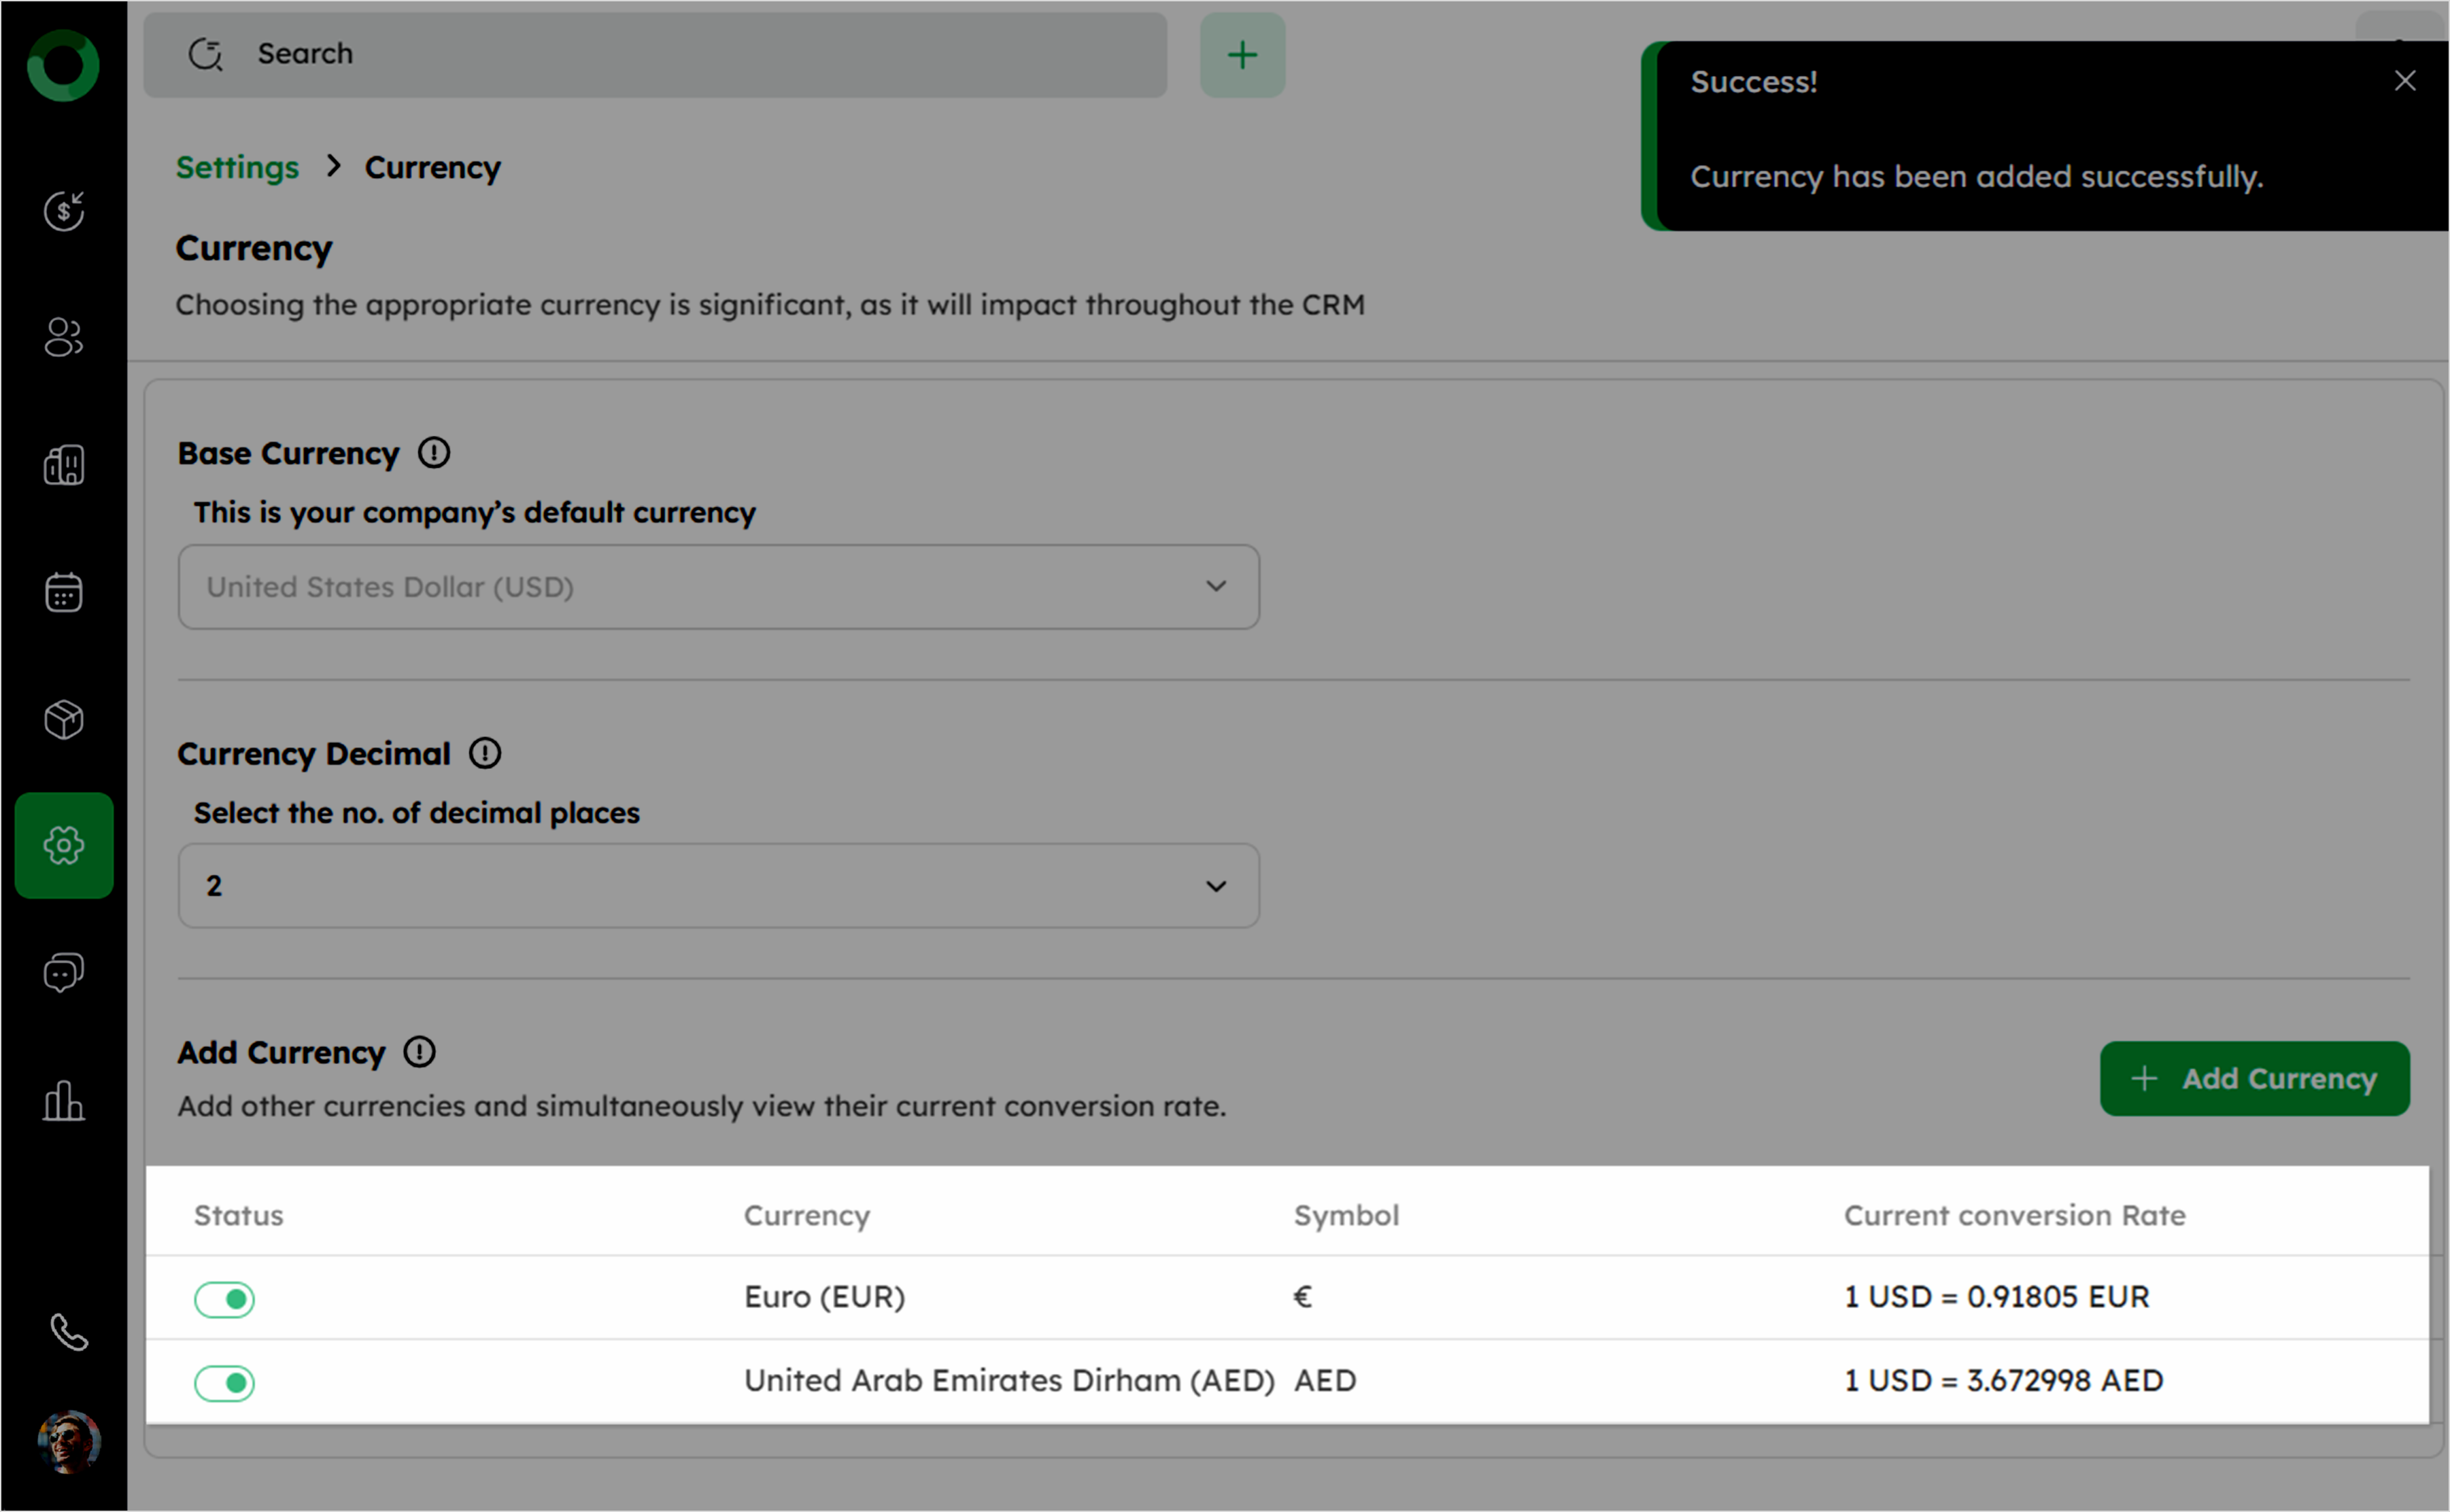Open the companies building icon in sidebar
Image resolution: width=2450 pixels, height=1512 pixels.
coord(64,465)
